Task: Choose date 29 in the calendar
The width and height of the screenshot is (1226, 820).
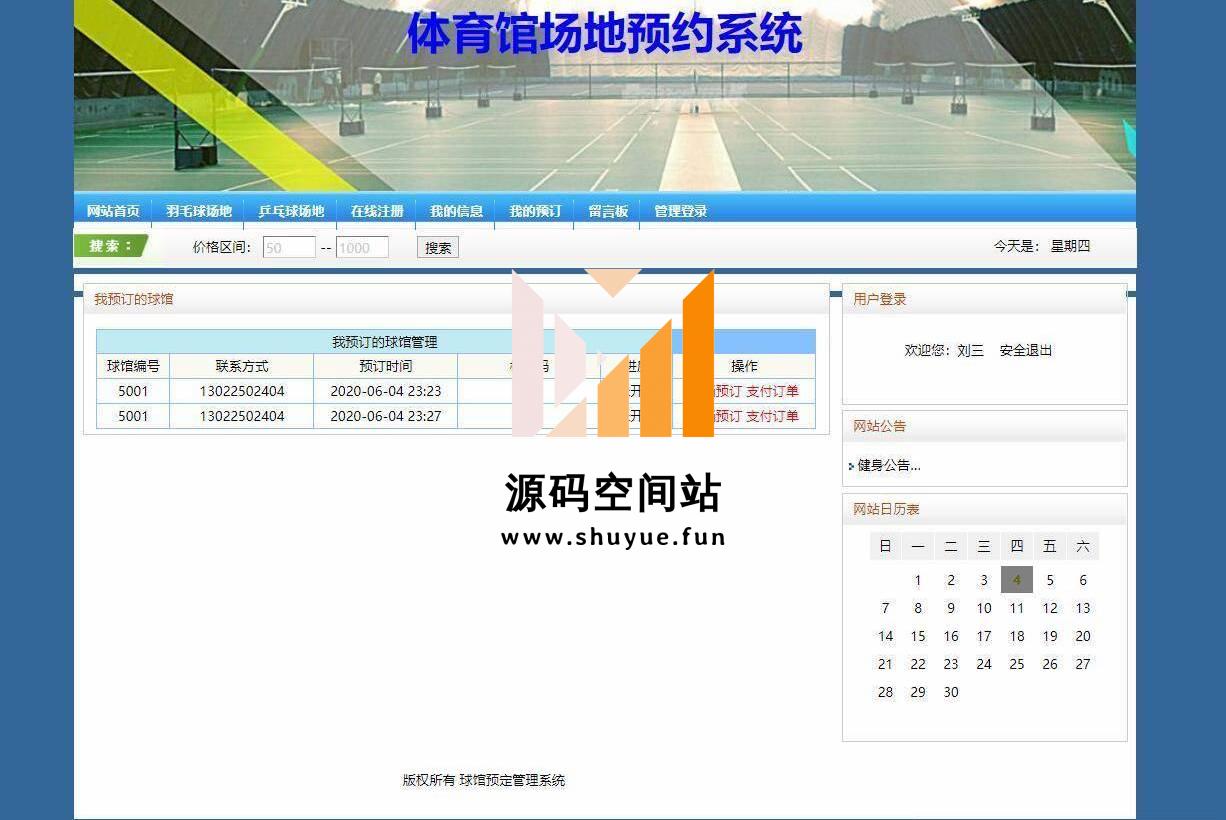Action: [x=918, y=692]
